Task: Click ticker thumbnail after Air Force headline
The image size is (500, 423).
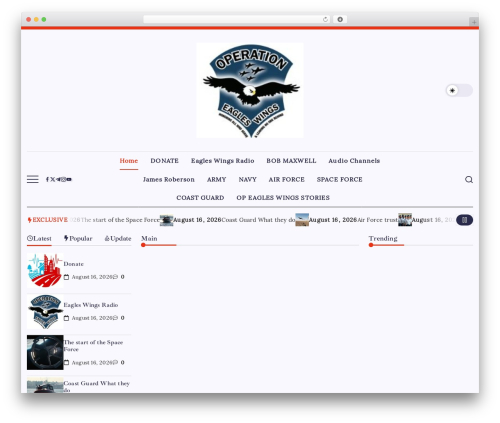Action: 405,220
